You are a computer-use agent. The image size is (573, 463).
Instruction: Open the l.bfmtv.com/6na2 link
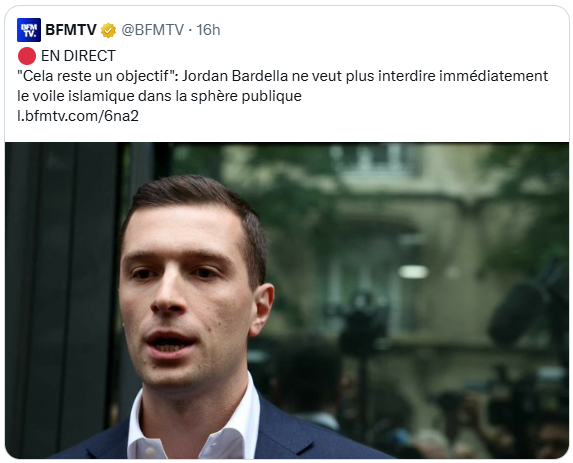[78, 116]
